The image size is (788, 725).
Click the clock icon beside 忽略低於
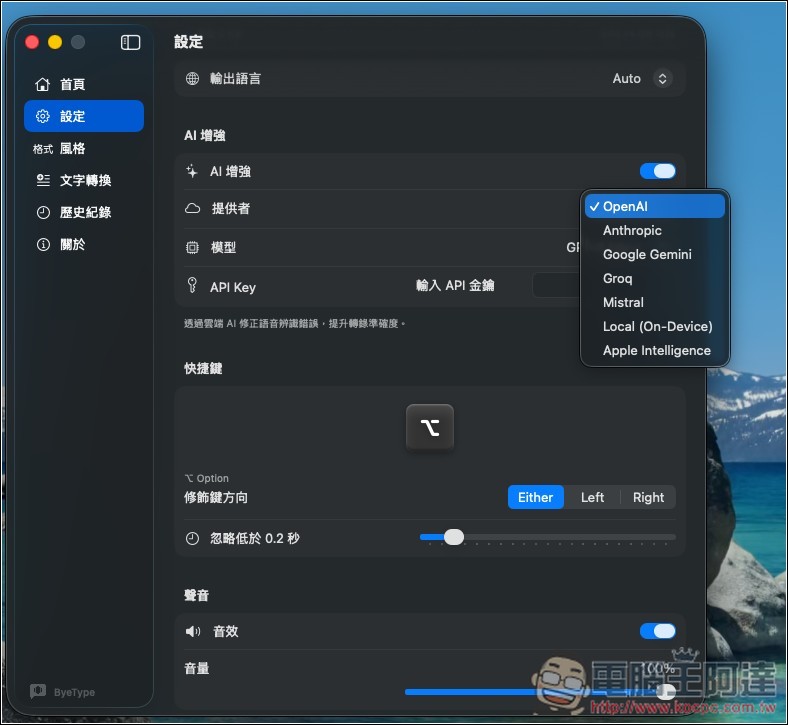pyautogui.click(x=192, y=539)
